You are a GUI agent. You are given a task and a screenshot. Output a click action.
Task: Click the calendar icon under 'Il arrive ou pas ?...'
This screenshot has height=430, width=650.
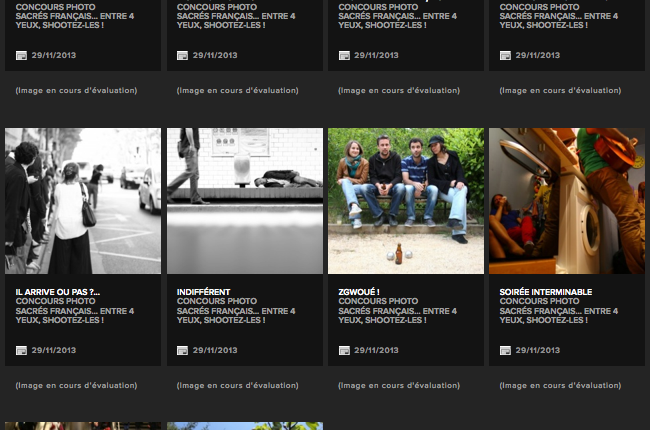[21, 350]
